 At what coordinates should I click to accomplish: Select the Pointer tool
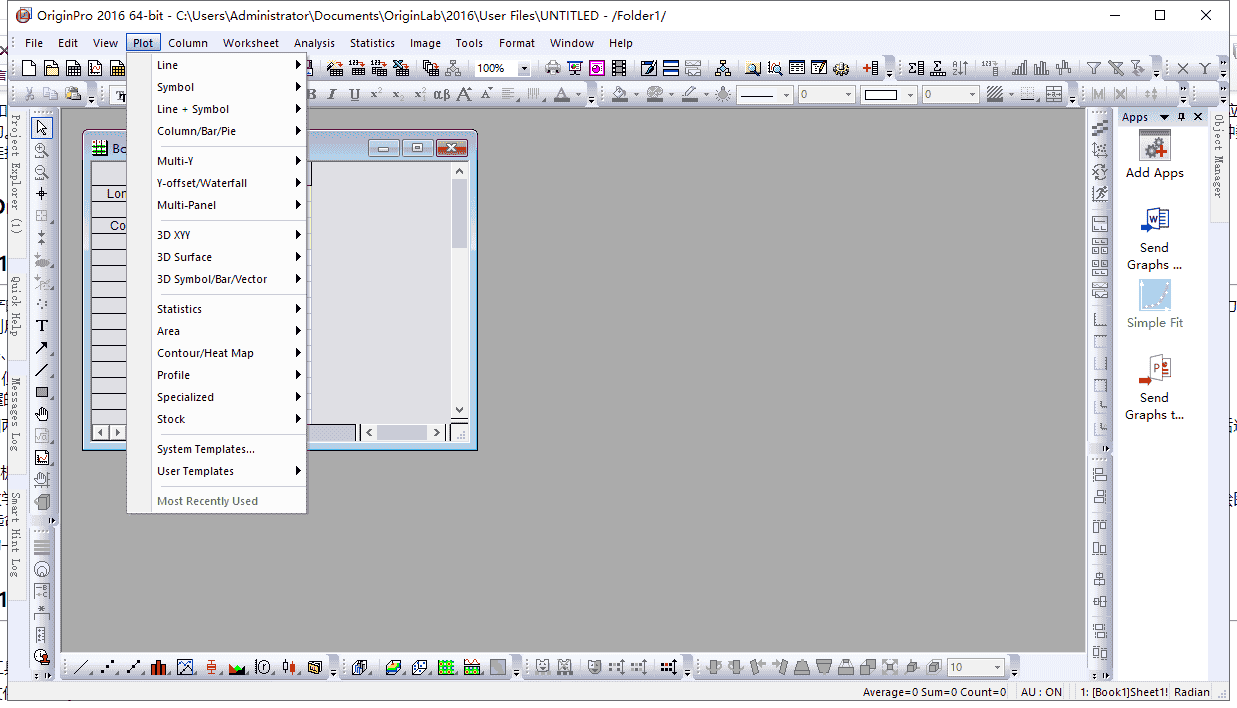[42, 128]
